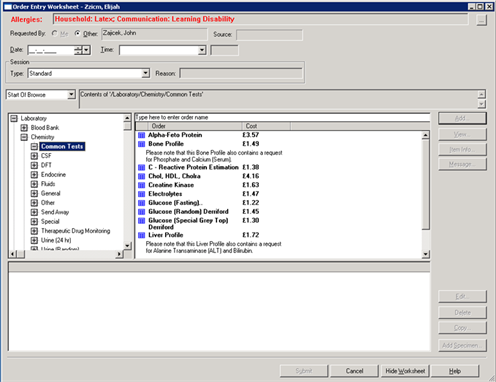Click the Message... button
The width and height of the screenshot is (496, 382).
[x=462, y=164]
